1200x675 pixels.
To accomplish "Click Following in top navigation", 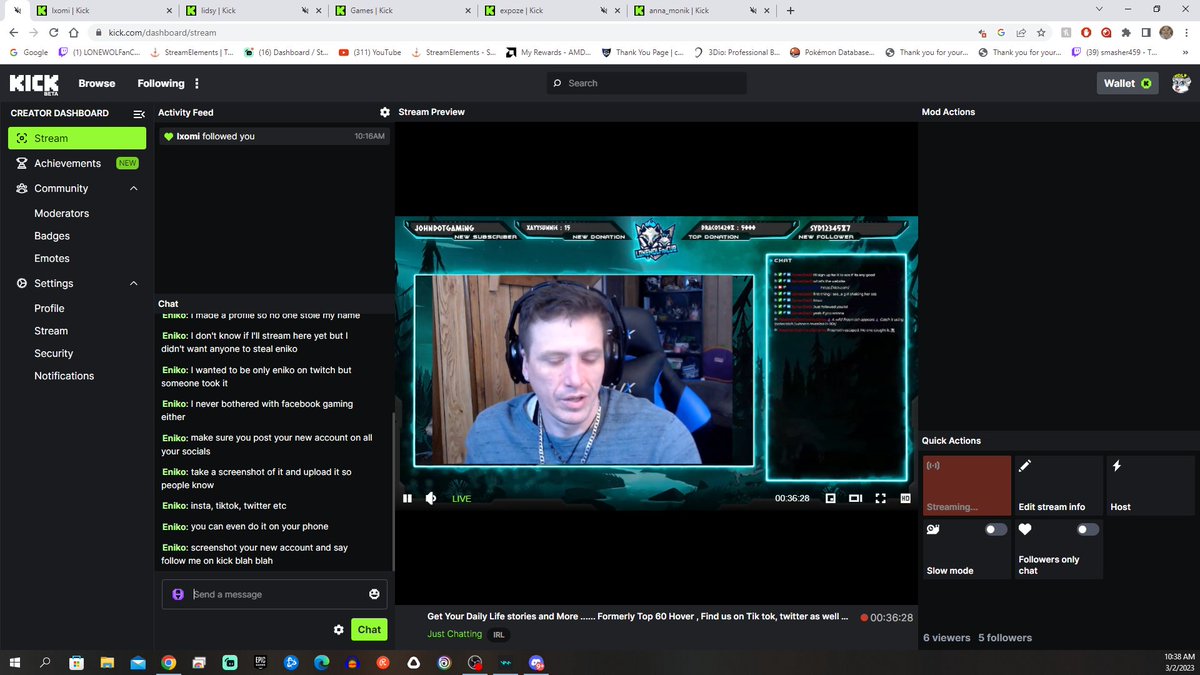I will point(161,83).
